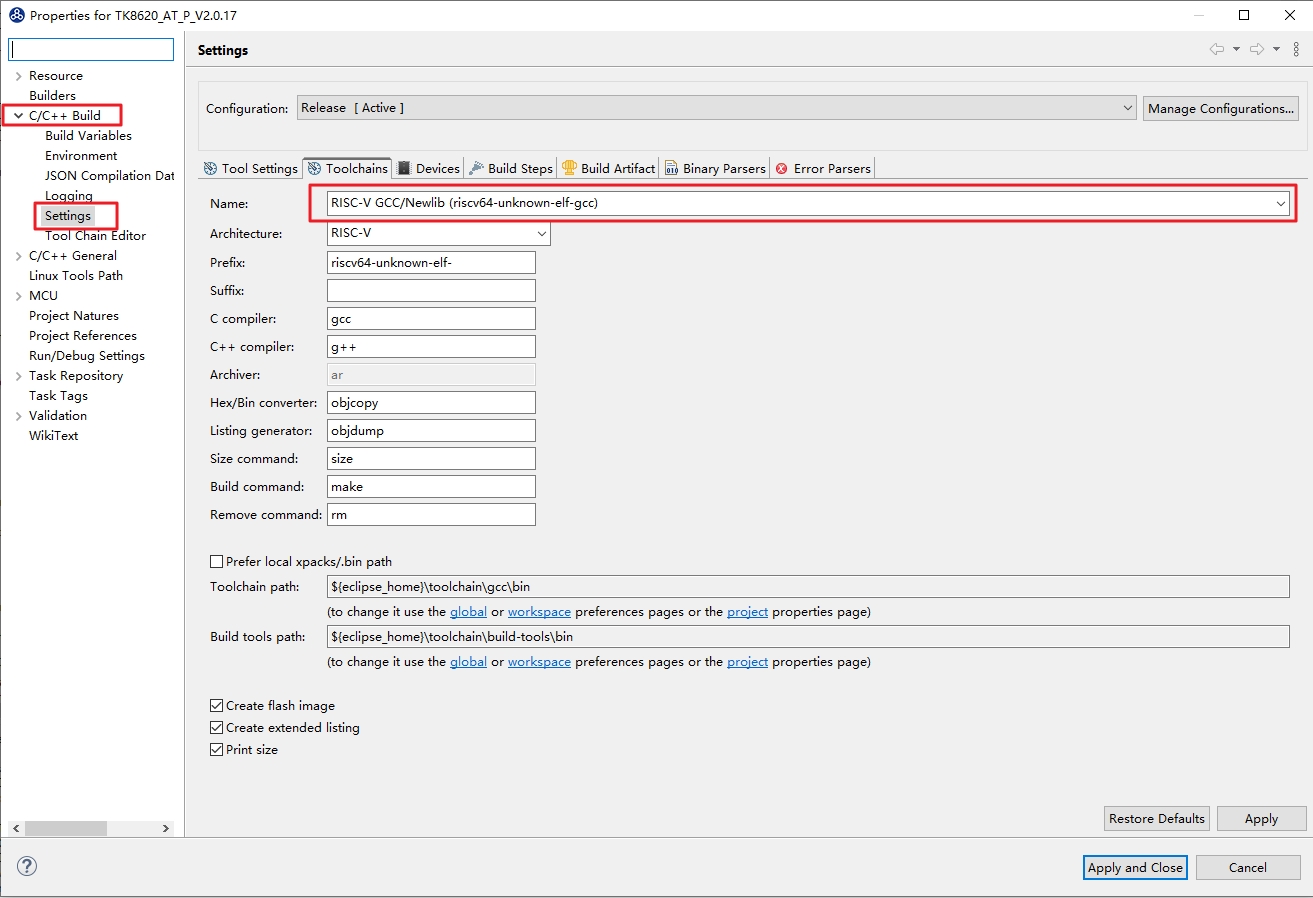Select Project Natures in the tree
This screenshot has height=898, width=1313.
(74, 316)
